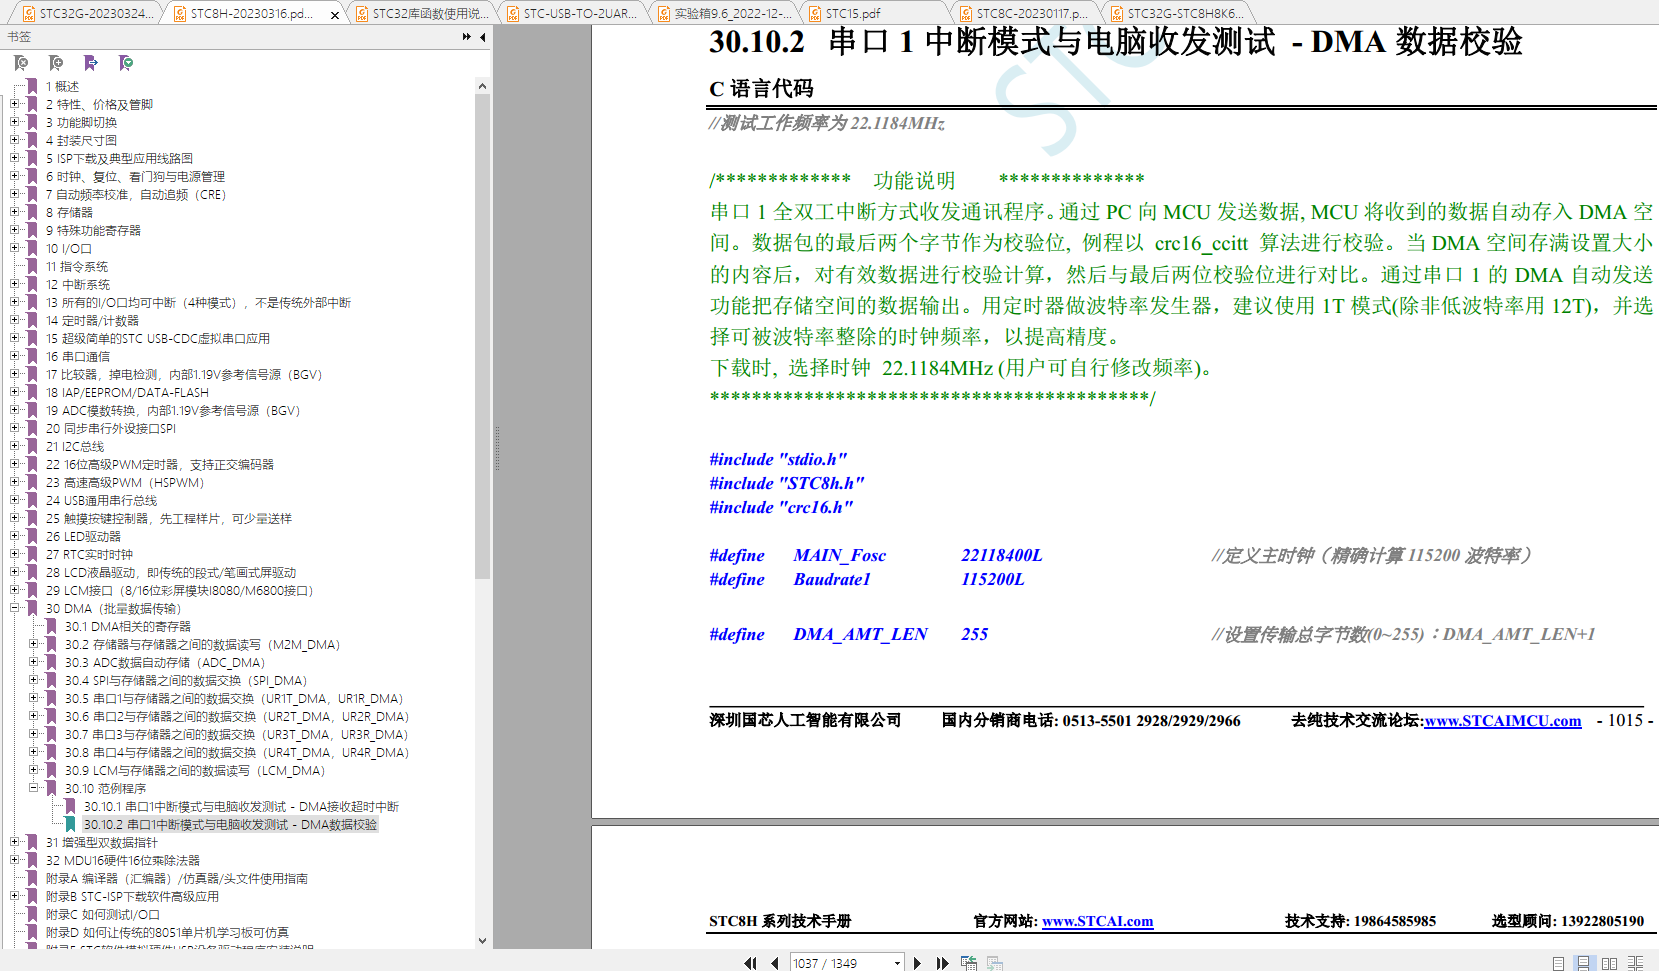The height and width of the screenshot is (971, 1659).
Task: Open the bookmark options green dropdown icon
Action: tap(126, 63)
